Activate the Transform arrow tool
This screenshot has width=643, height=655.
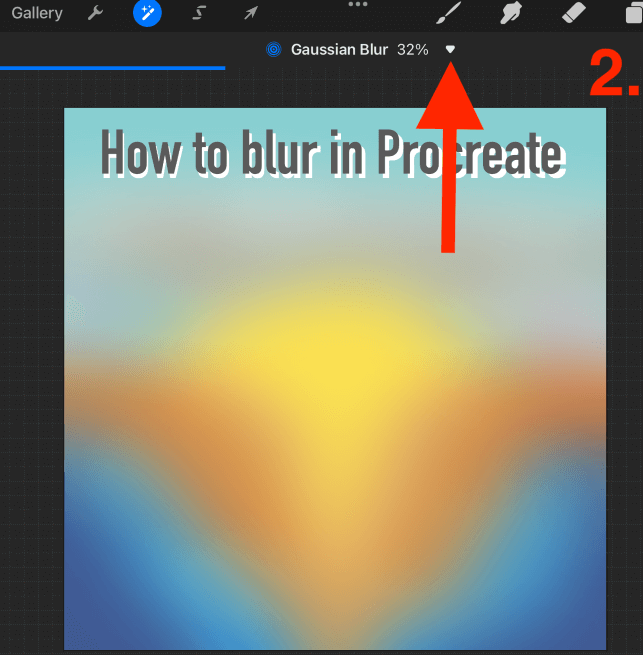(x=251, y=13)
